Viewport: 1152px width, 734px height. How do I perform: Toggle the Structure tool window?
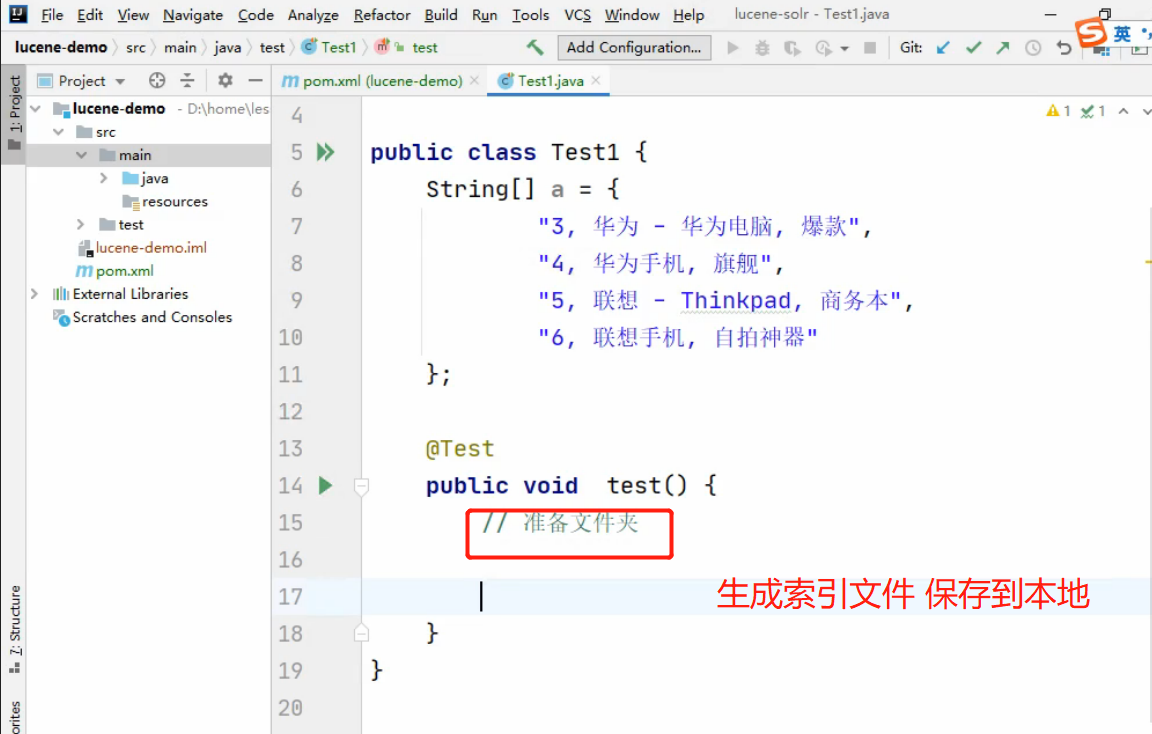14,629
